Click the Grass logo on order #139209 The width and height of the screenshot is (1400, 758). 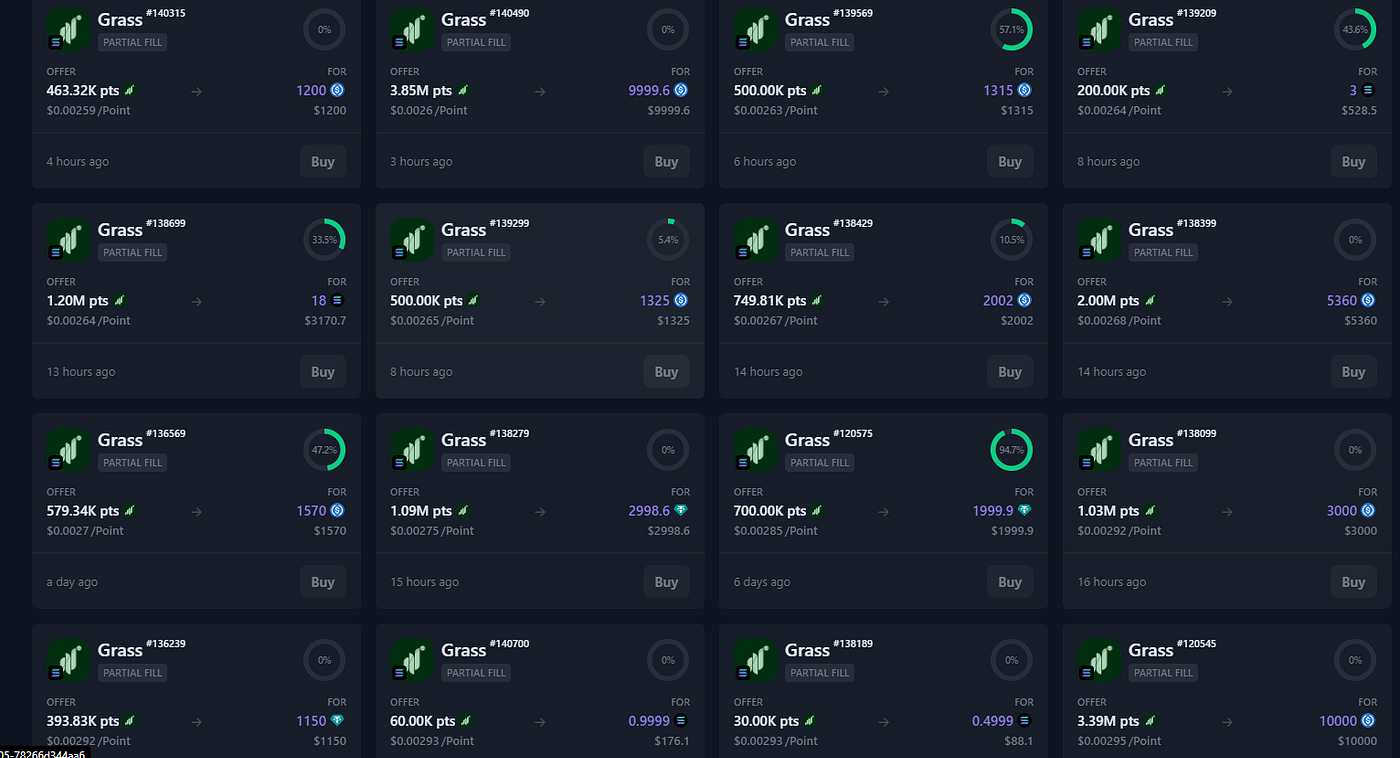coord(1099,29)
